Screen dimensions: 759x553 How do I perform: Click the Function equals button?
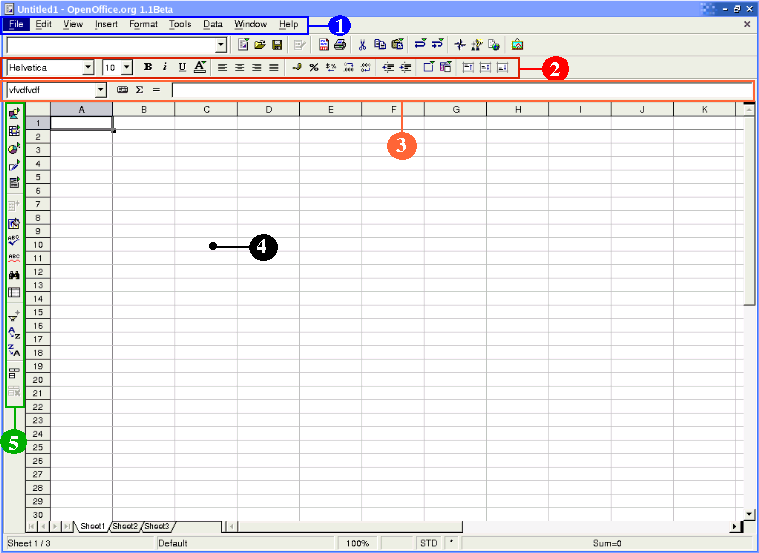click(x=156, y=90)
